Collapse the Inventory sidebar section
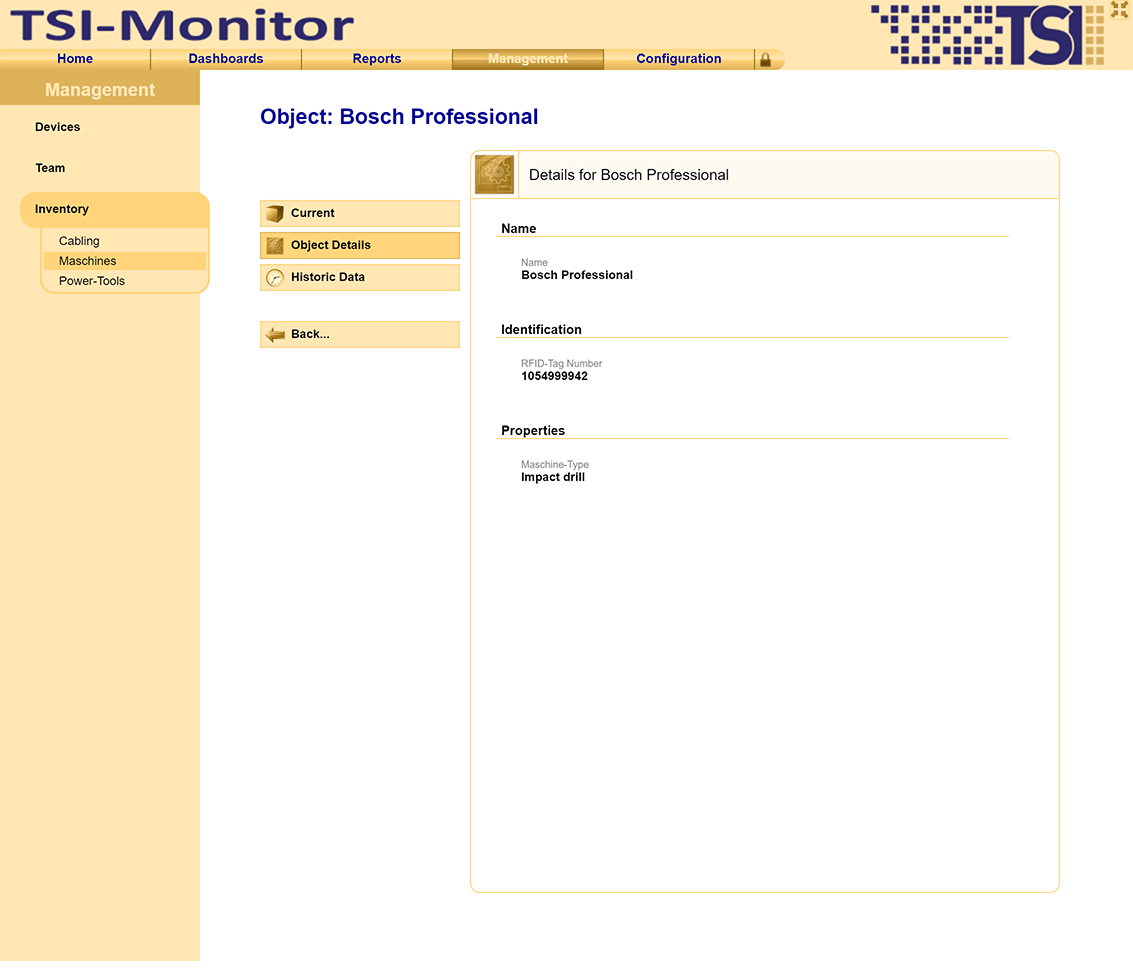Screen dimensions: 1133x972 62,209
